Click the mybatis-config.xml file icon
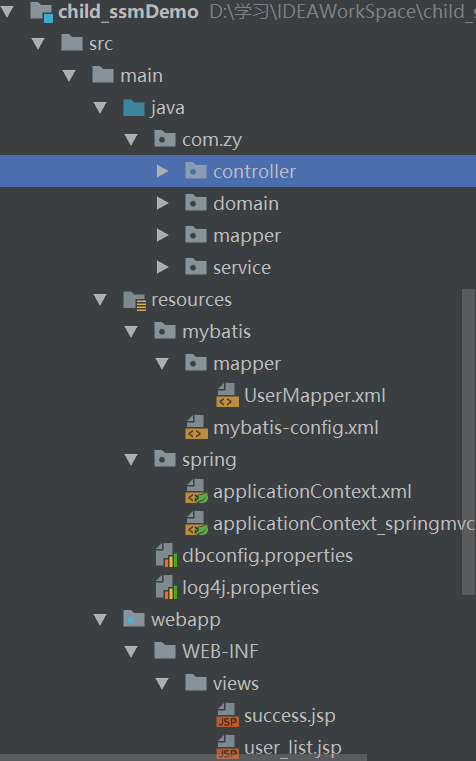Image resolution: width=476 pixels, height=761 pixels. click(x=197, y=428)
